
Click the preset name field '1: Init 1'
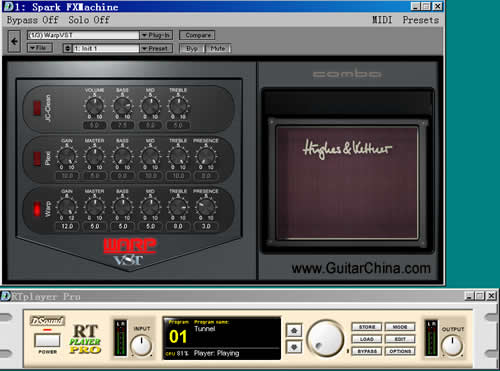click(105, 48)
